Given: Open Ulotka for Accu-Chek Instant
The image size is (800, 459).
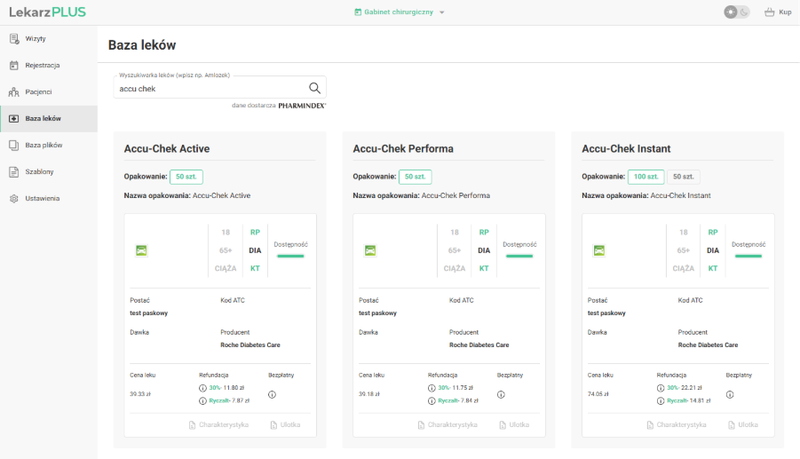Looking at the screenshot, I should [743, 425].
